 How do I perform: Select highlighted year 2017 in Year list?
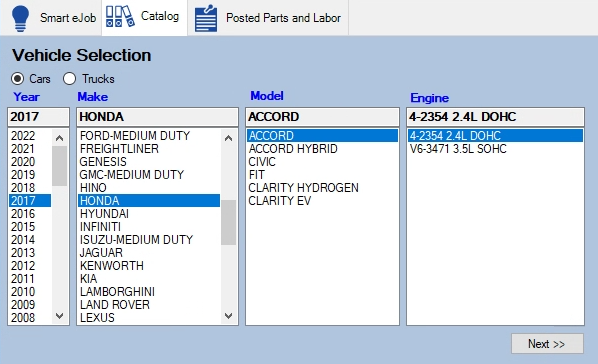coord(30,201)
